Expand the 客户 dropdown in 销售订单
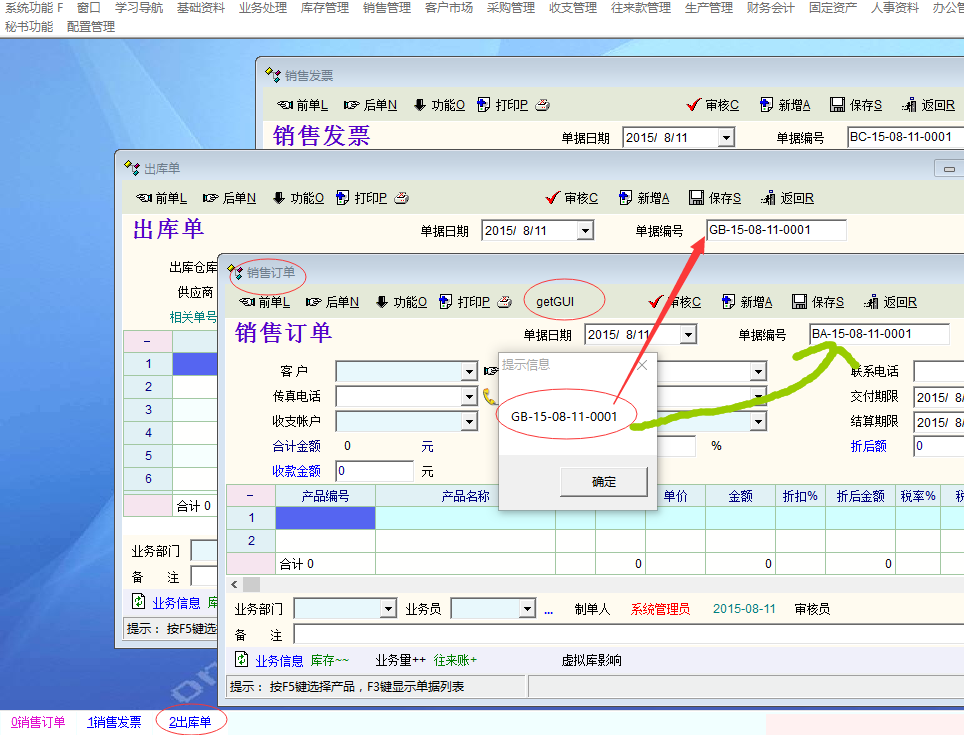Screen dimensions: 964x735 [x=469, y=372]
